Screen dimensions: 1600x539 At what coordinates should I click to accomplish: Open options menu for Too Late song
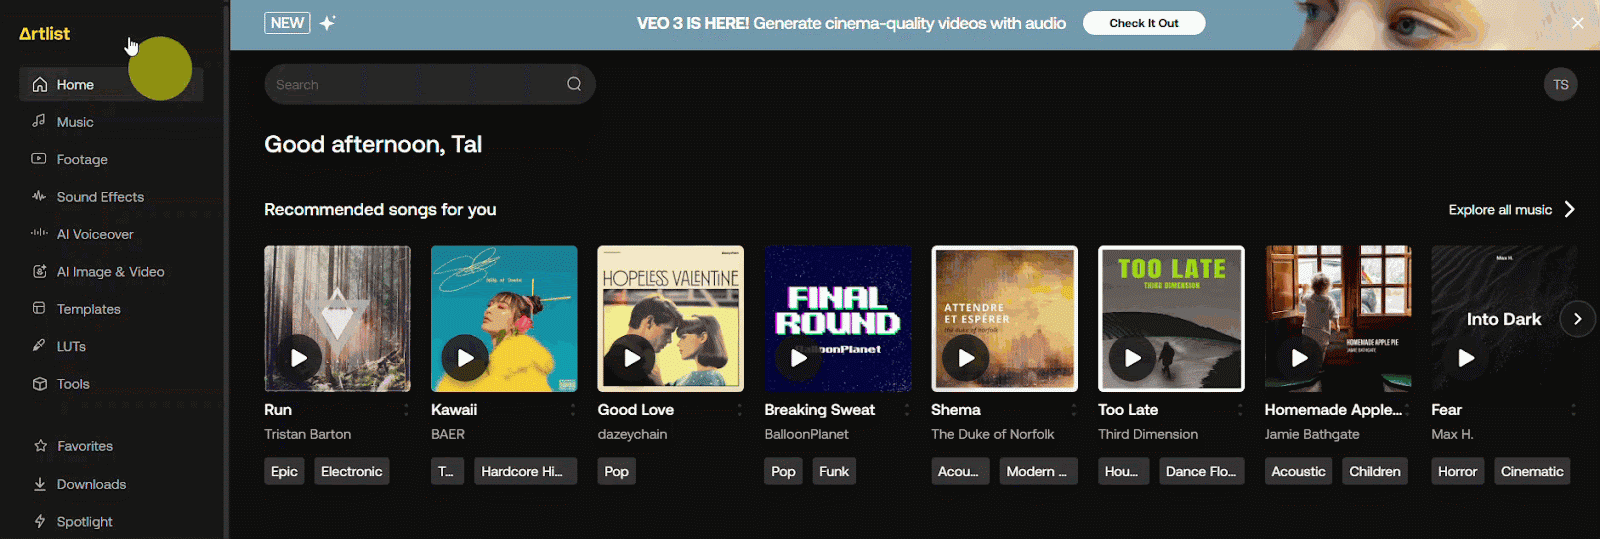tap(1240, 410)
